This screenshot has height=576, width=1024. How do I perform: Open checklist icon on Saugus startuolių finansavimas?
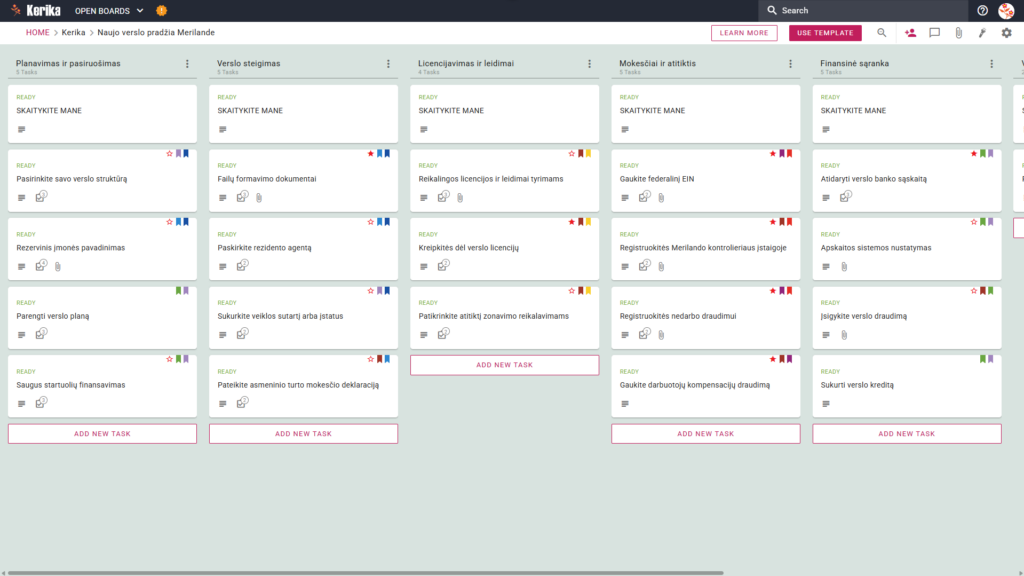click(x=41, y=402)
